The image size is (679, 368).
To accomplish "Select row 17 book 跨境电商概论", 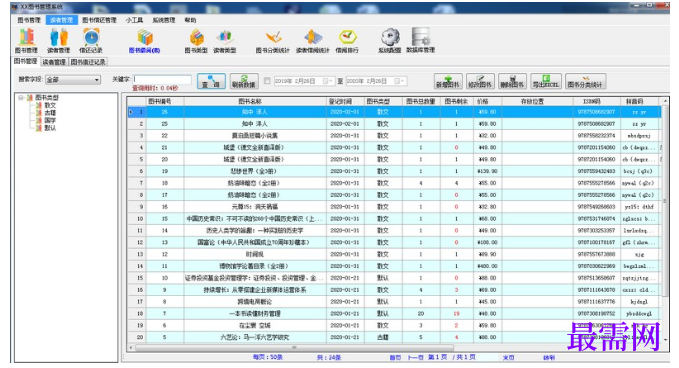I will pos(394,302).
